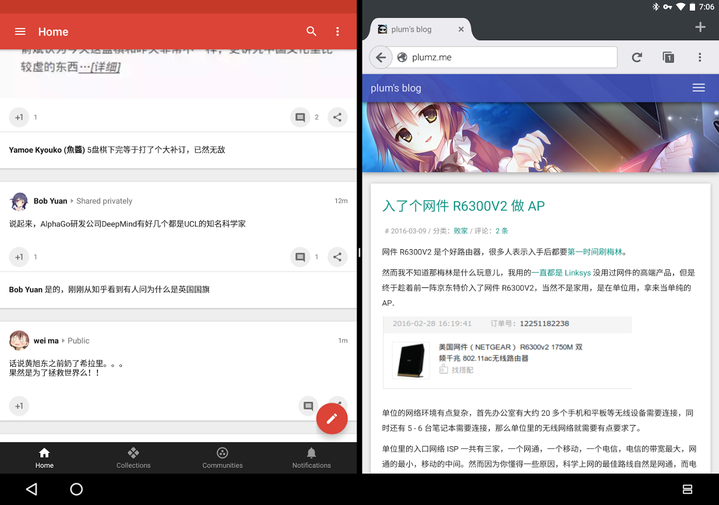
Task: Toggle +1 on Yamoe Kyouko's post
Action: tap(19, 117)
